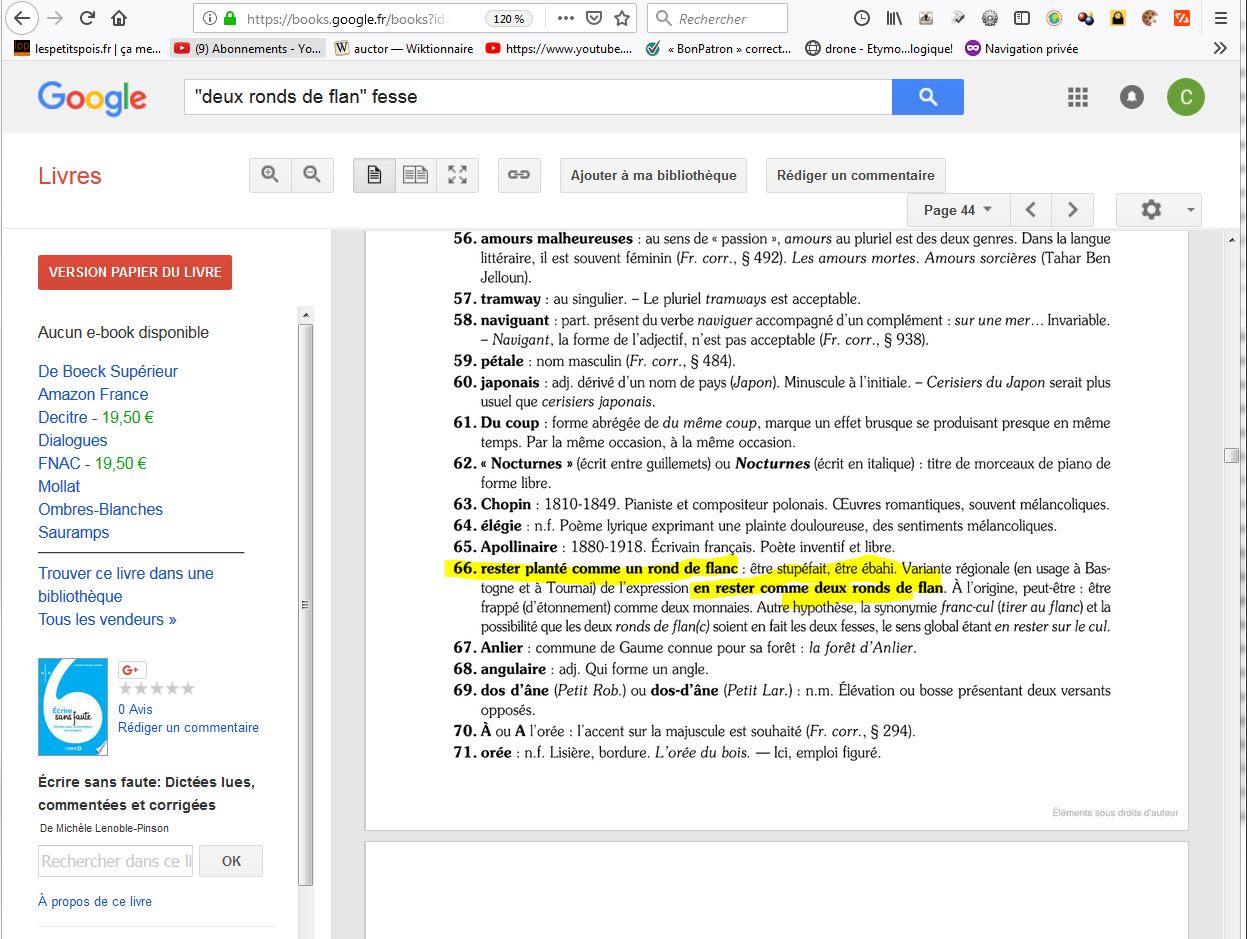
Task: Click the book cover thumbnail
Action: pos(72,706)
